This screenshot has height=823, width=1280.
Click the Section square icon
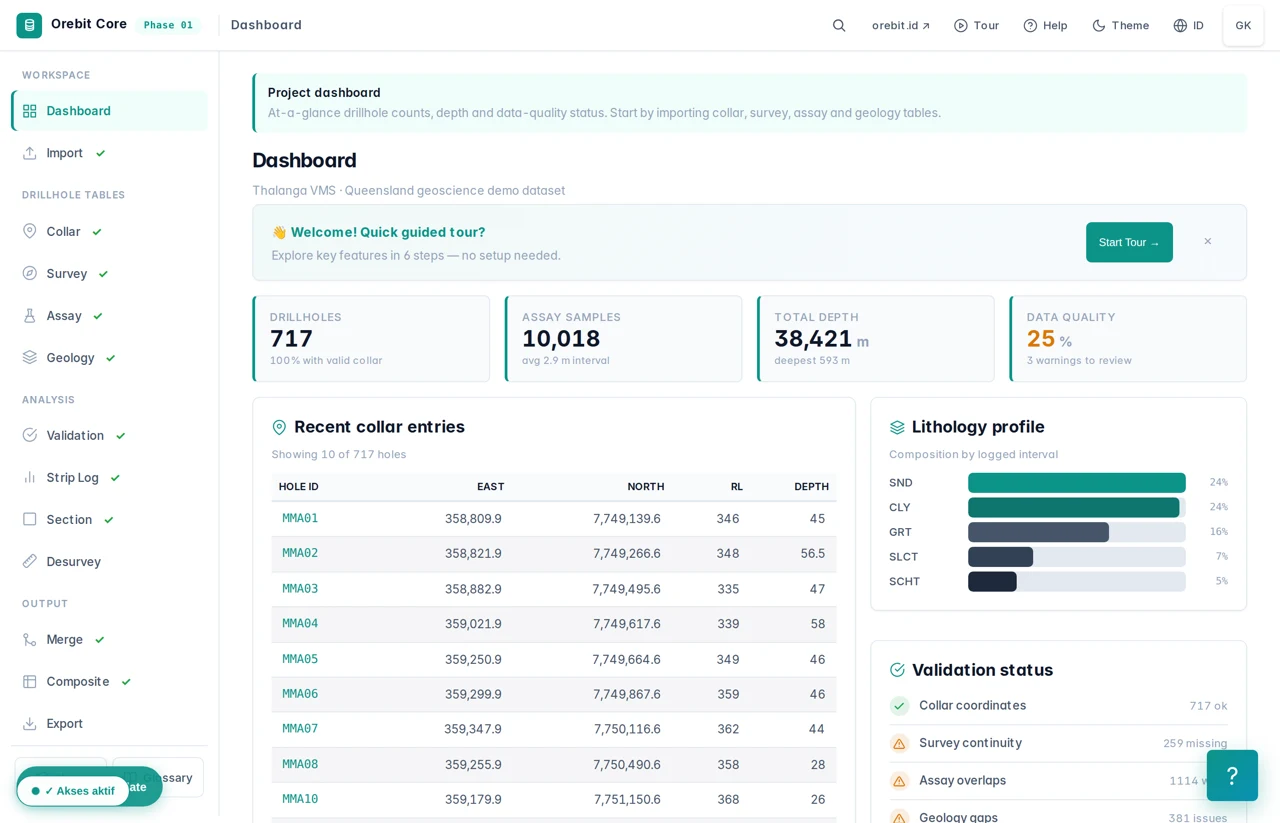pos(30,519)
